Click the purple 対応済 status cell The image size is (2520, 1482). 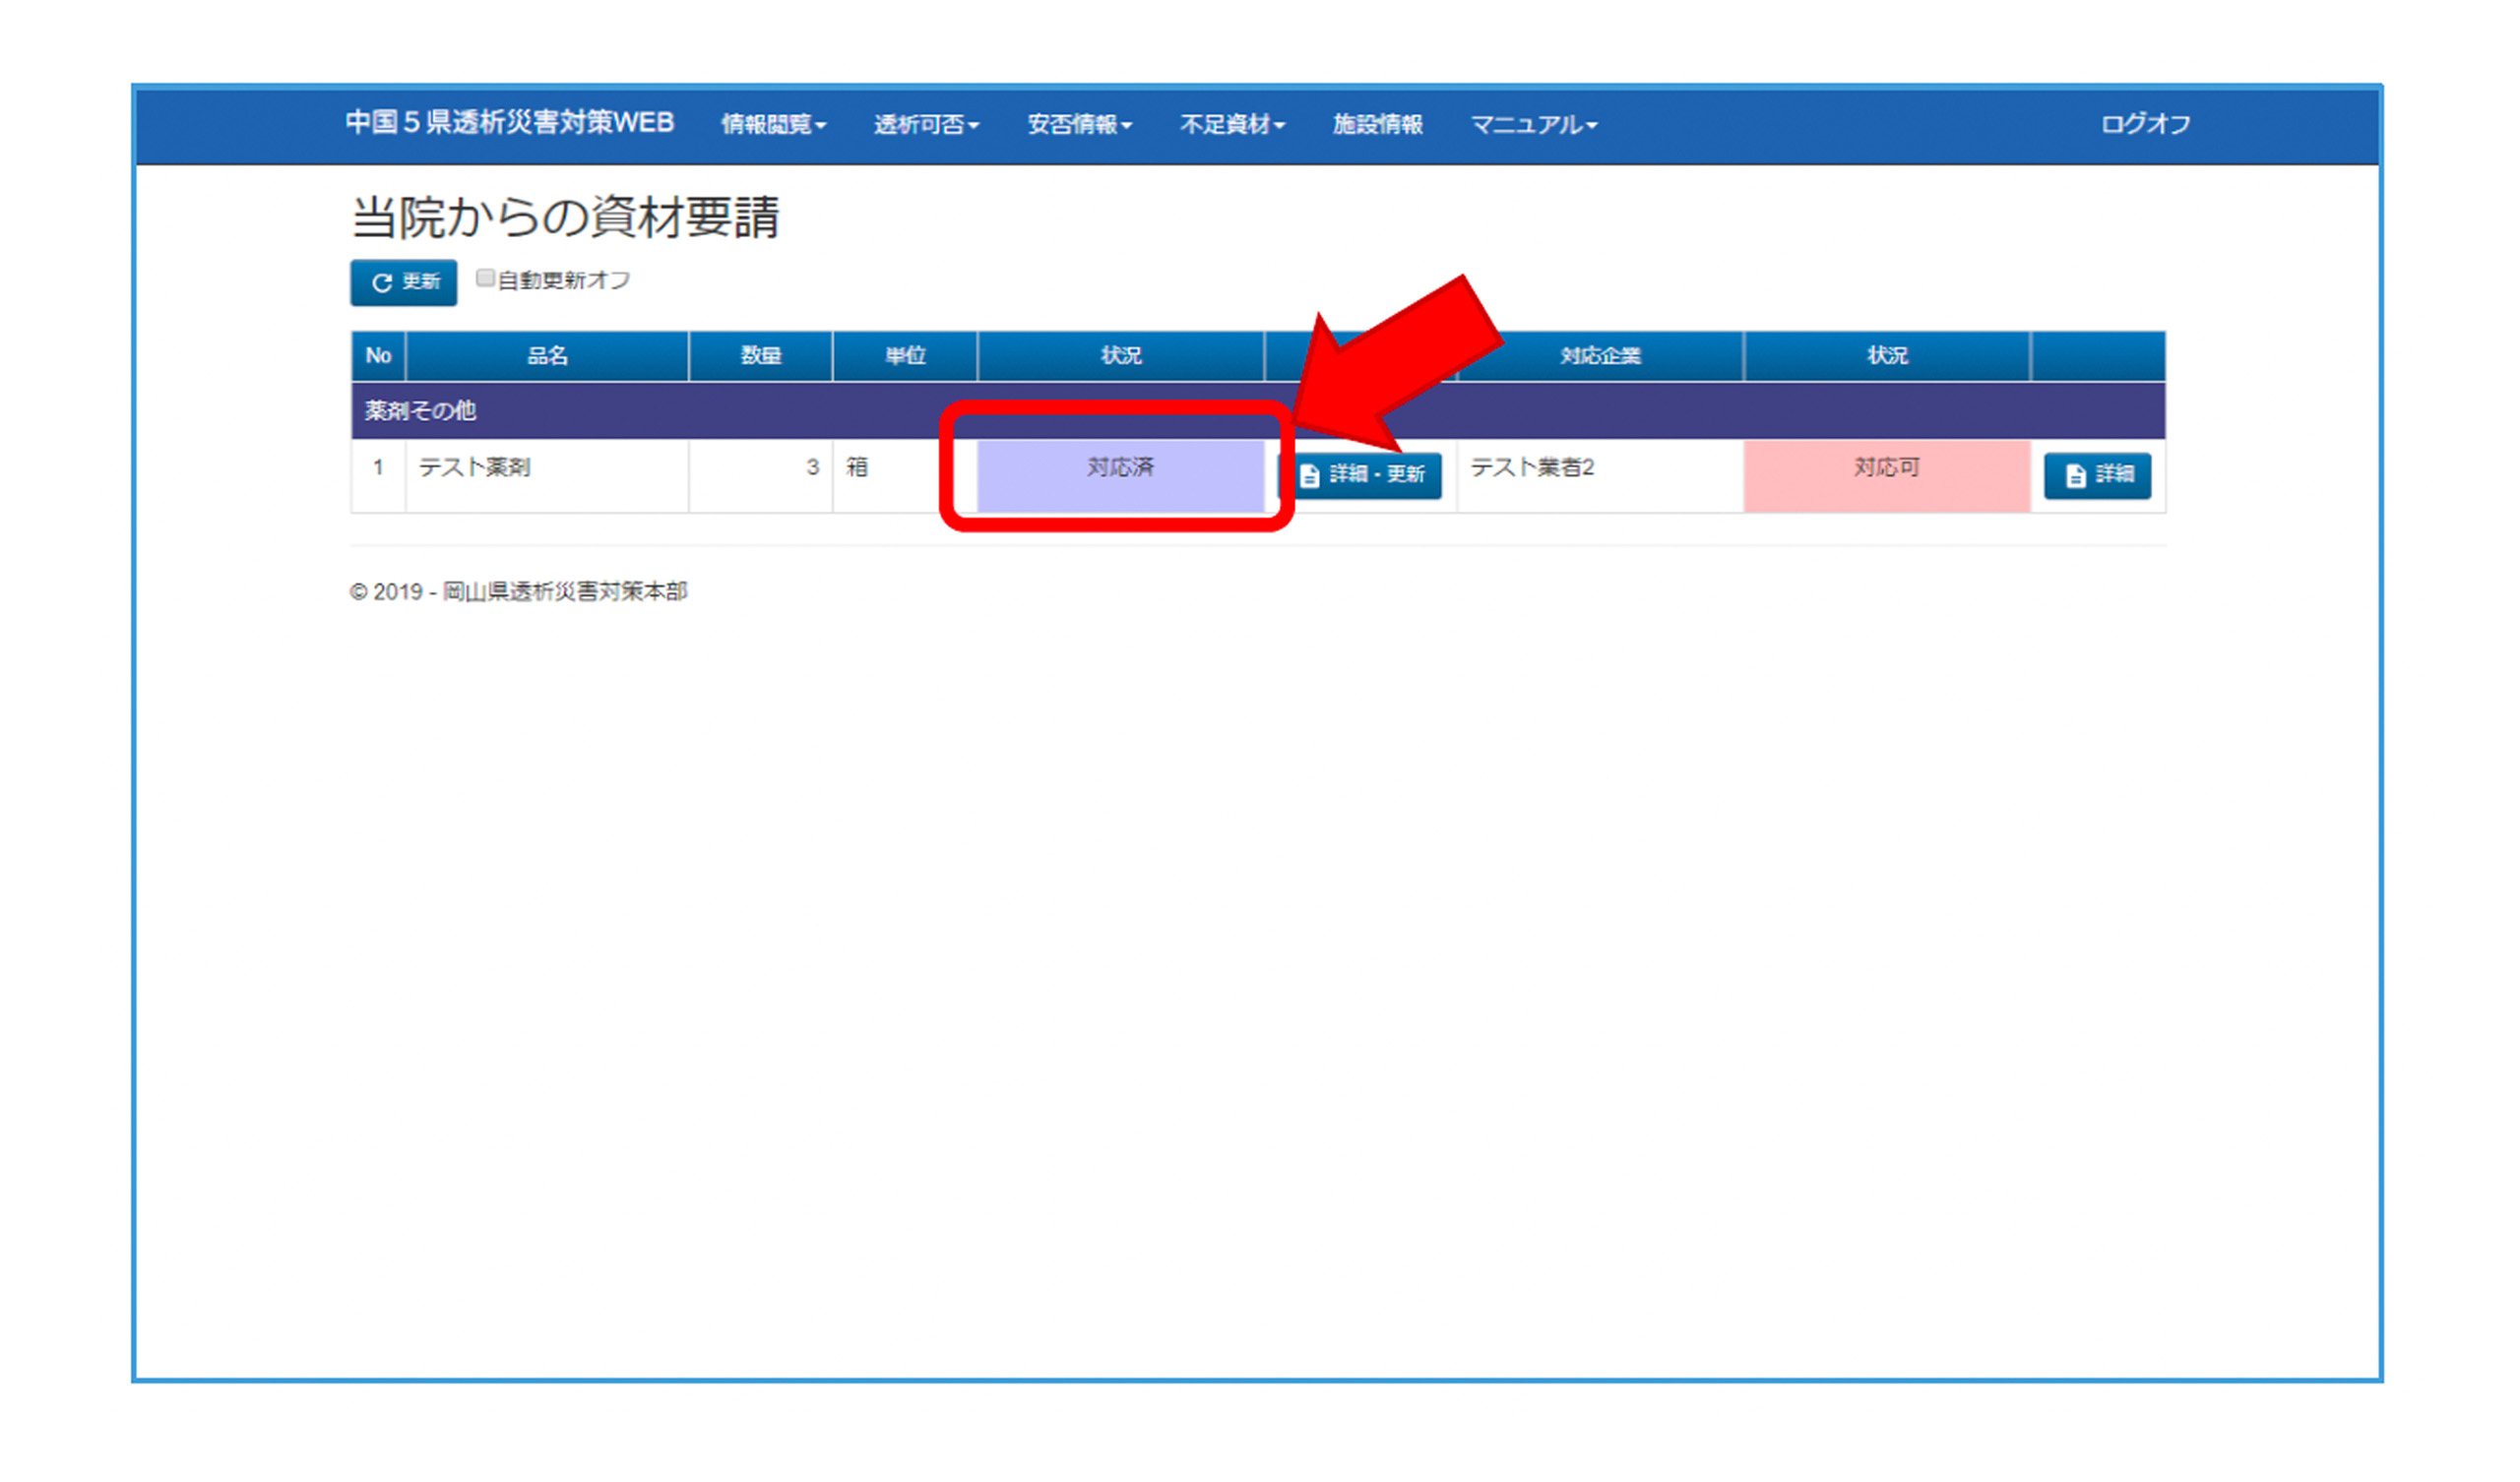click(1120, 476)
